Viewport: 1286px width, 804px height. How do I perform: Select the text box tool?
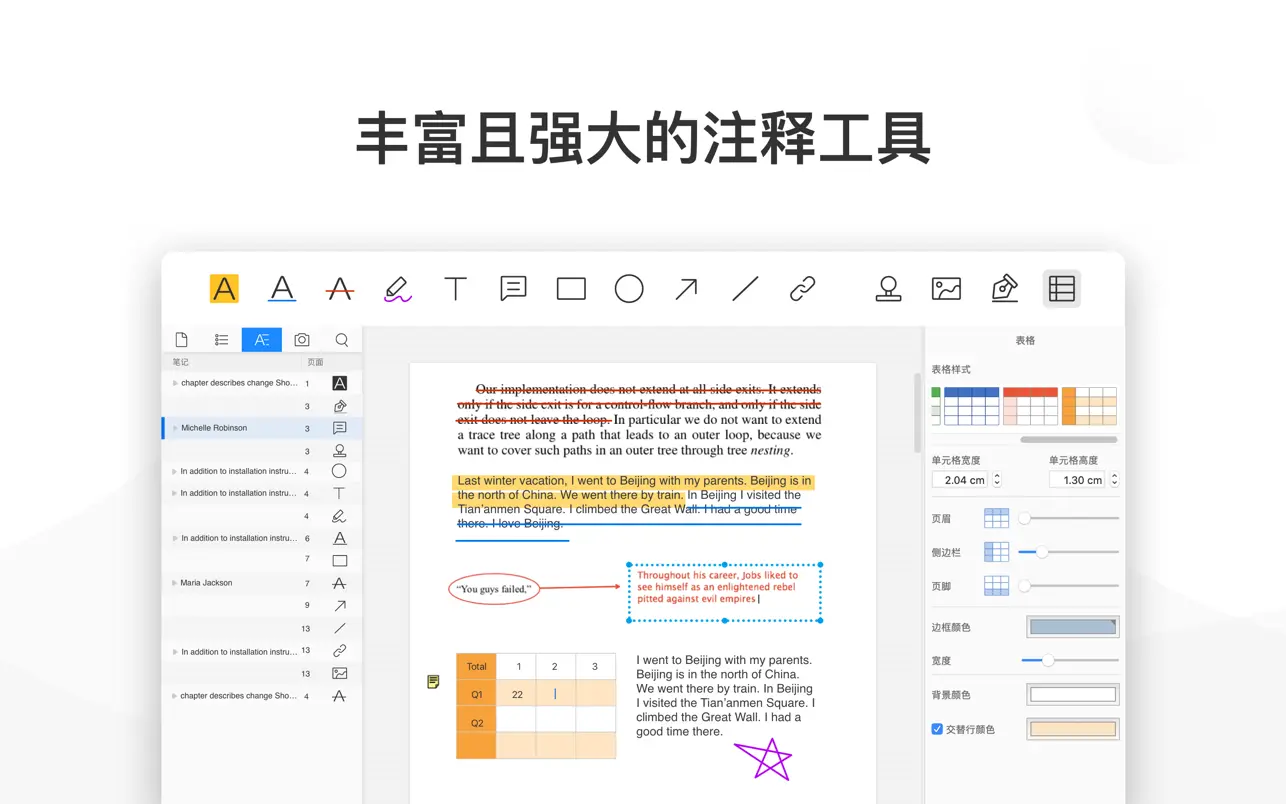[455, 289]
